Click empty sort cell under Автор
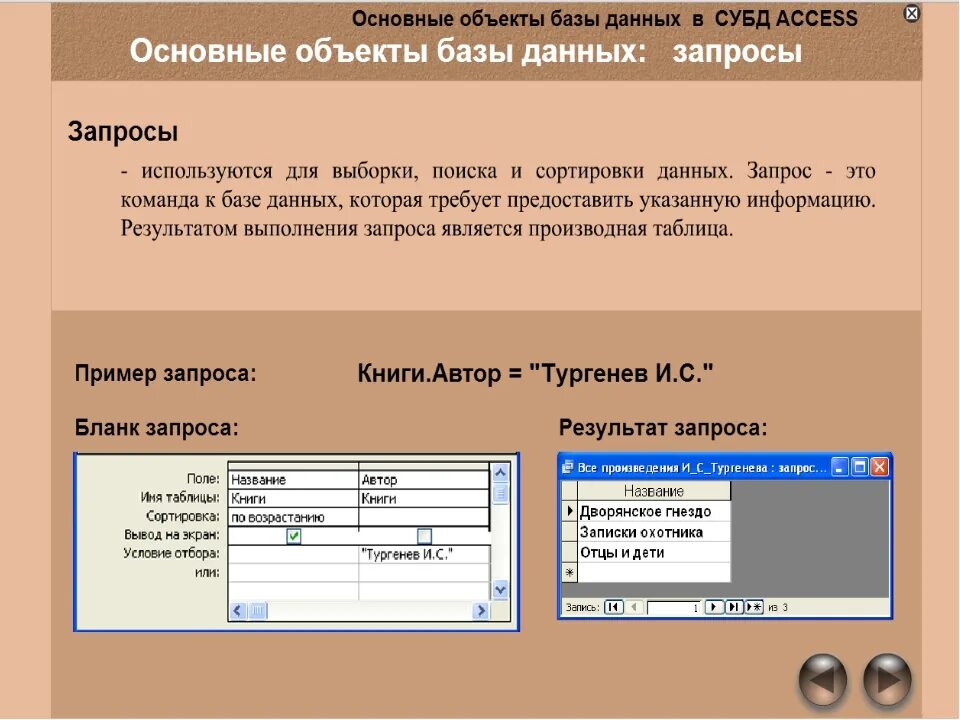Image resolution: width=960 pixels, height=720 pixels. click(x=424, y=517)
